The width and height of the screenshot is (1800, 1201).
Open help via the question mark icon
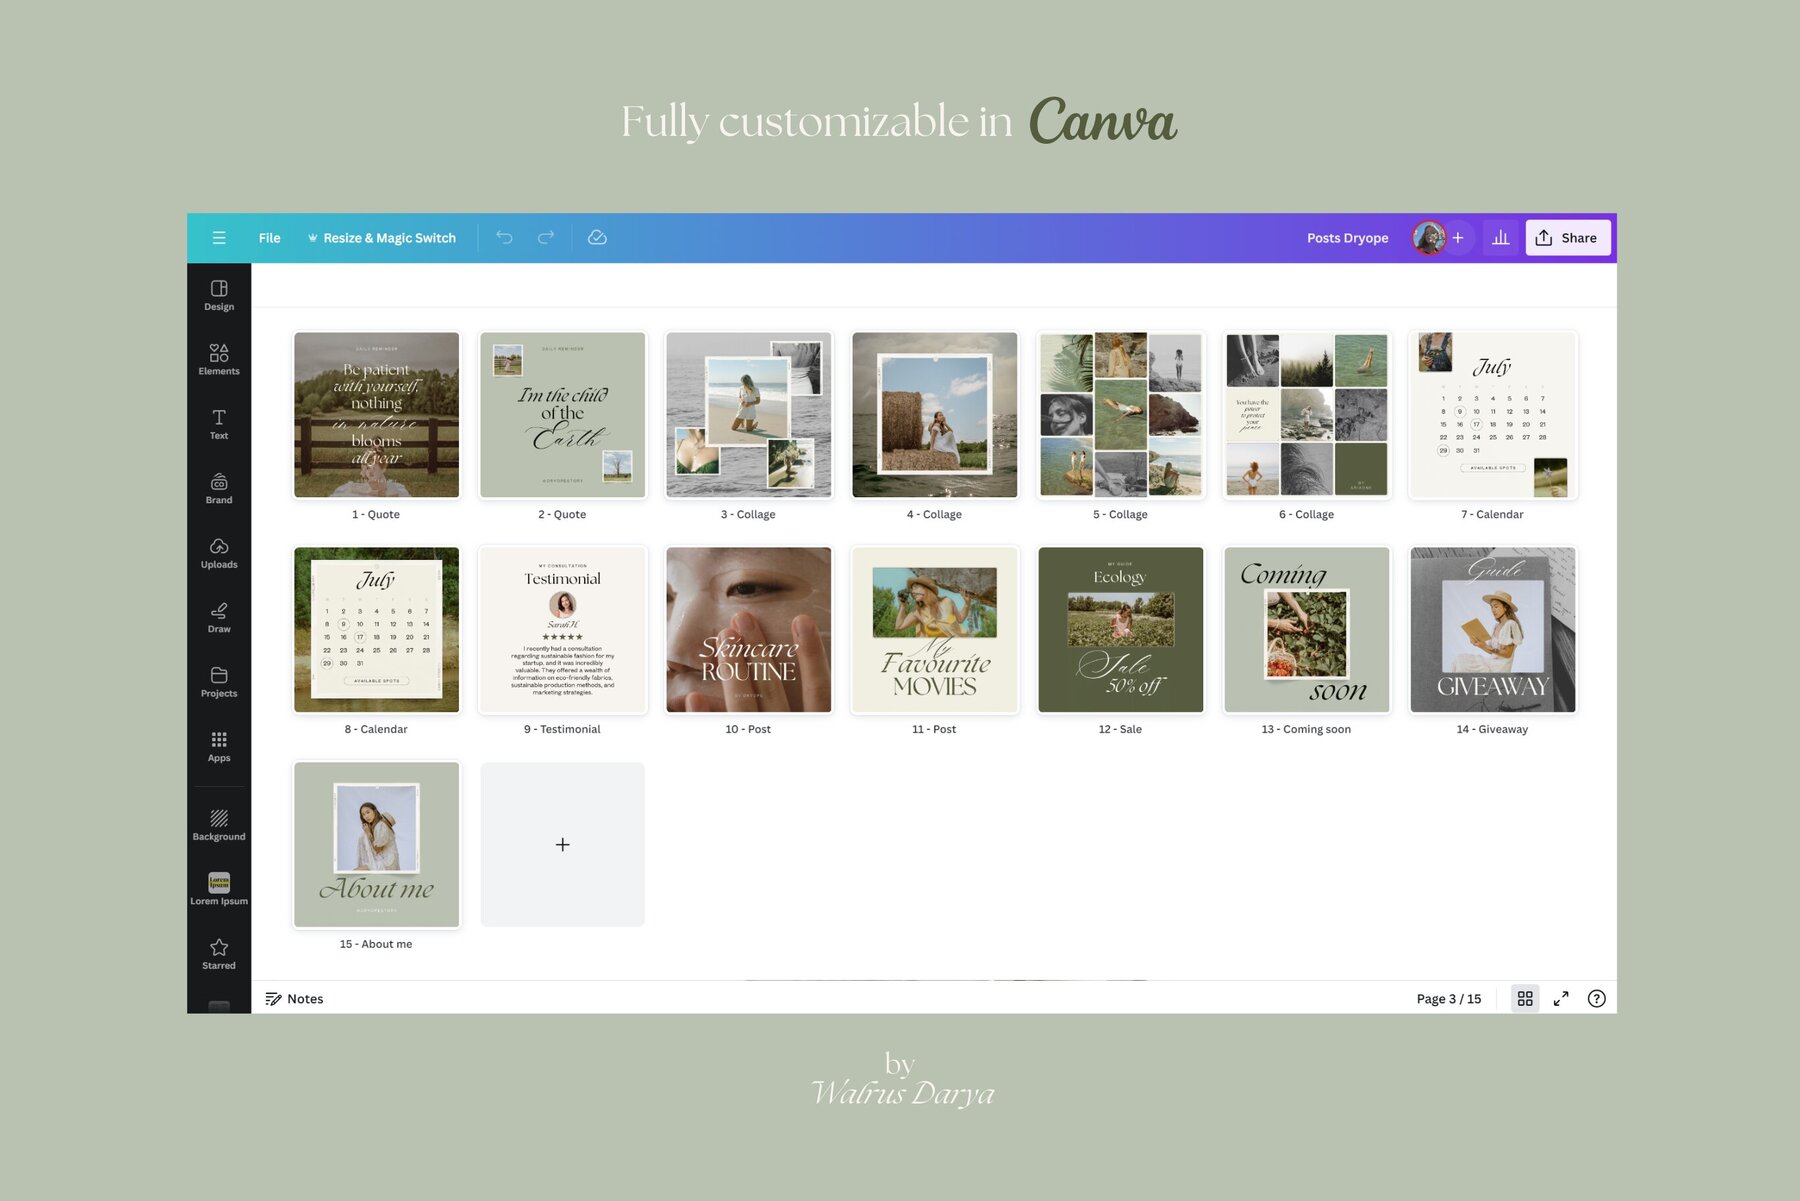(x=1596, y=998)
